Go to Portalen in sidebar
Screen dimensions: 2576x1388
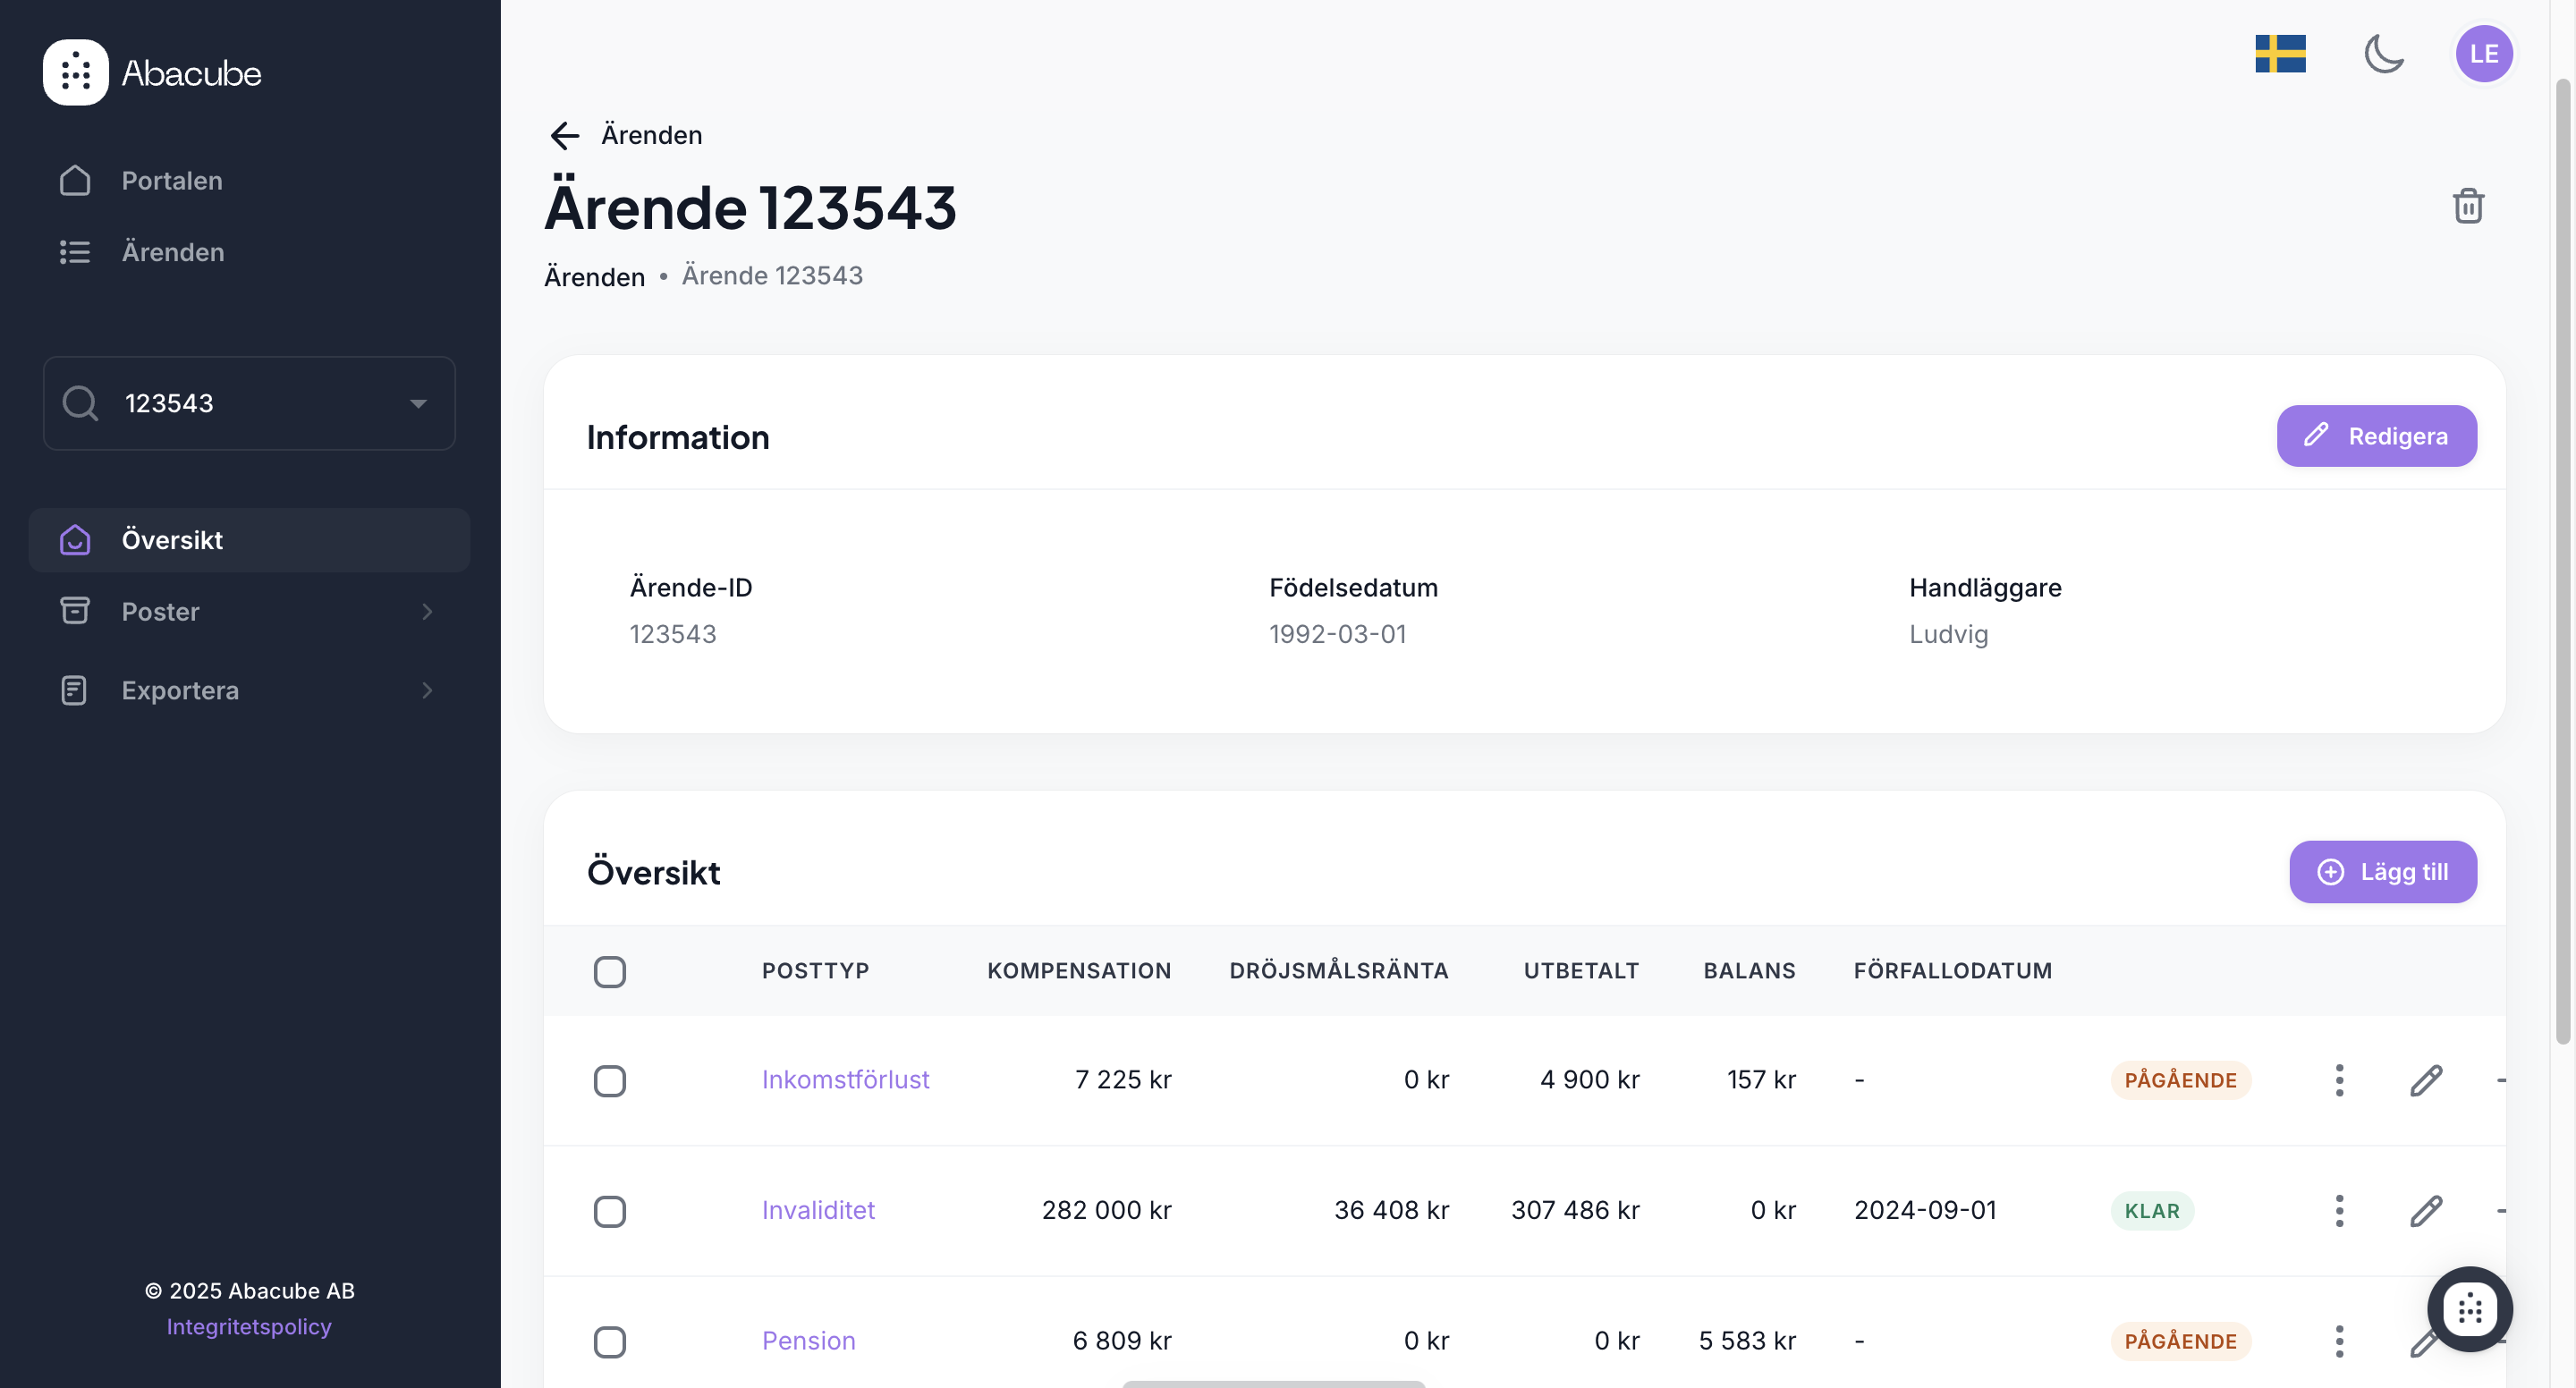(x=171, y=181)
